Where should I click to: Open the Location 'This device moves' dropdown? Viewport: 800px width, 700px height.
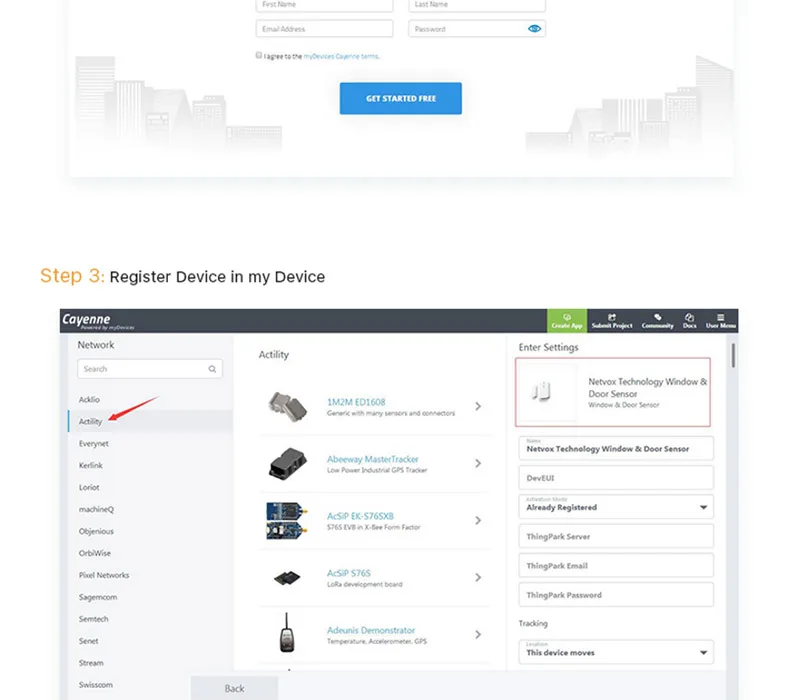616,652
